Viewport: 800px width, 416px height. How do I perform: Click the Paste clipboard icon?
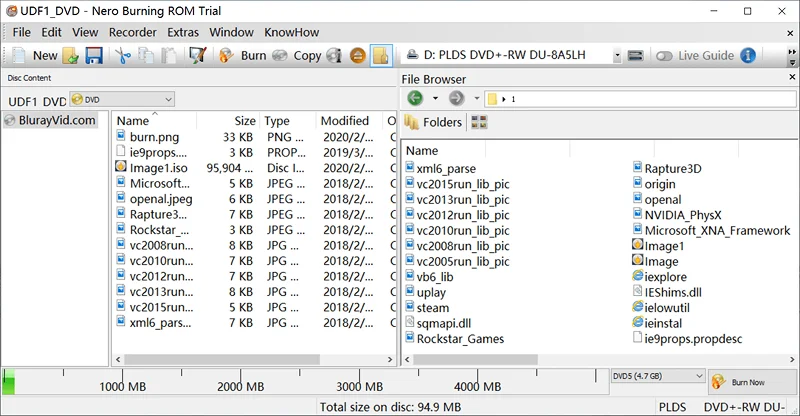tap(169, 56)
